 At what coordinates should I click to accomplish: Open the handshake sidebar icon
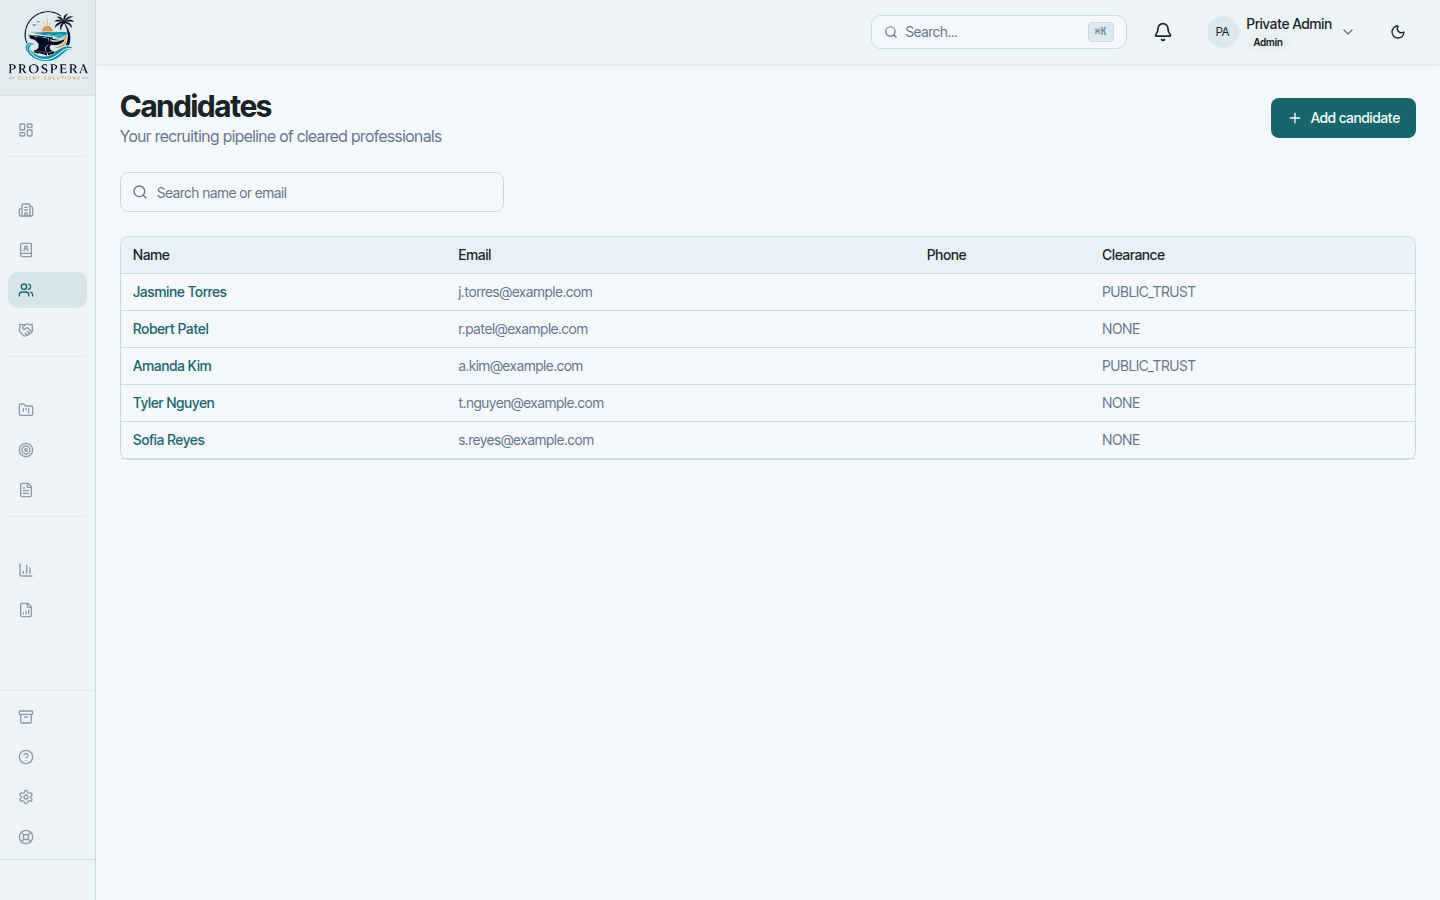point(26,330)
